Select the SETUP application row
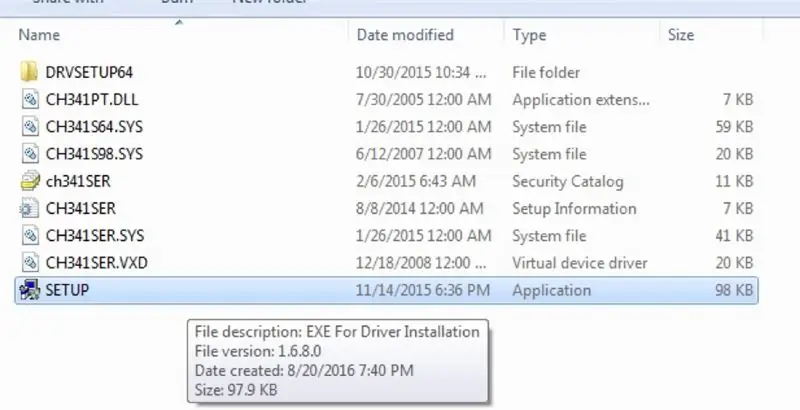800x410 pixels. tap(386, 290)
